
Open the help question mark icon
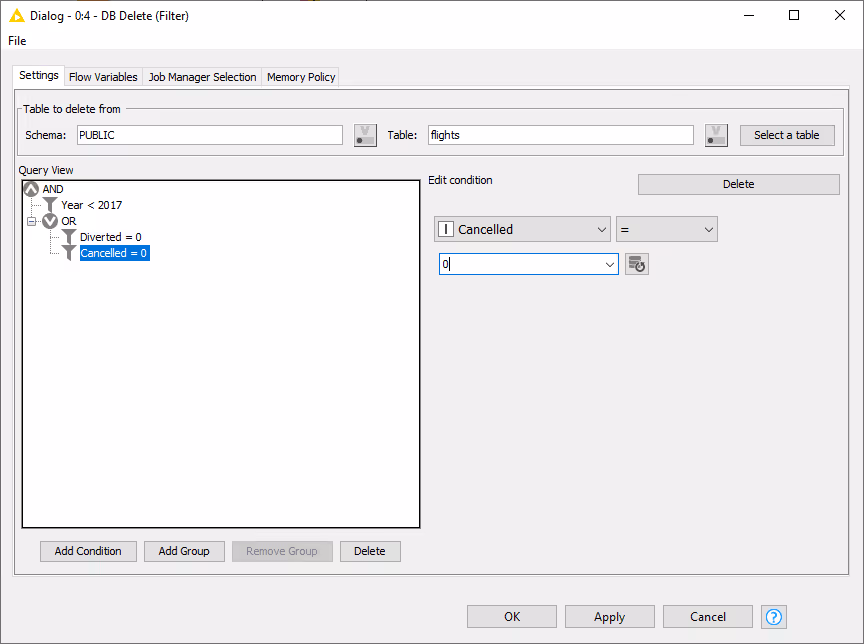pos(773,616)
